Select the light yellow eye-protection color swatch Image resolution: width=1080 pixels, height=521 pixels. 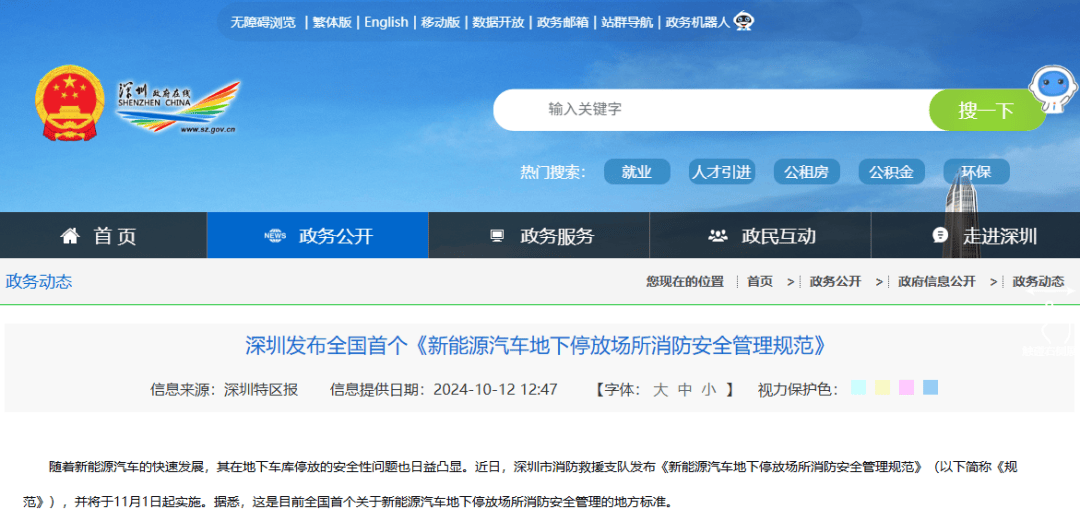tap(882, 388)
